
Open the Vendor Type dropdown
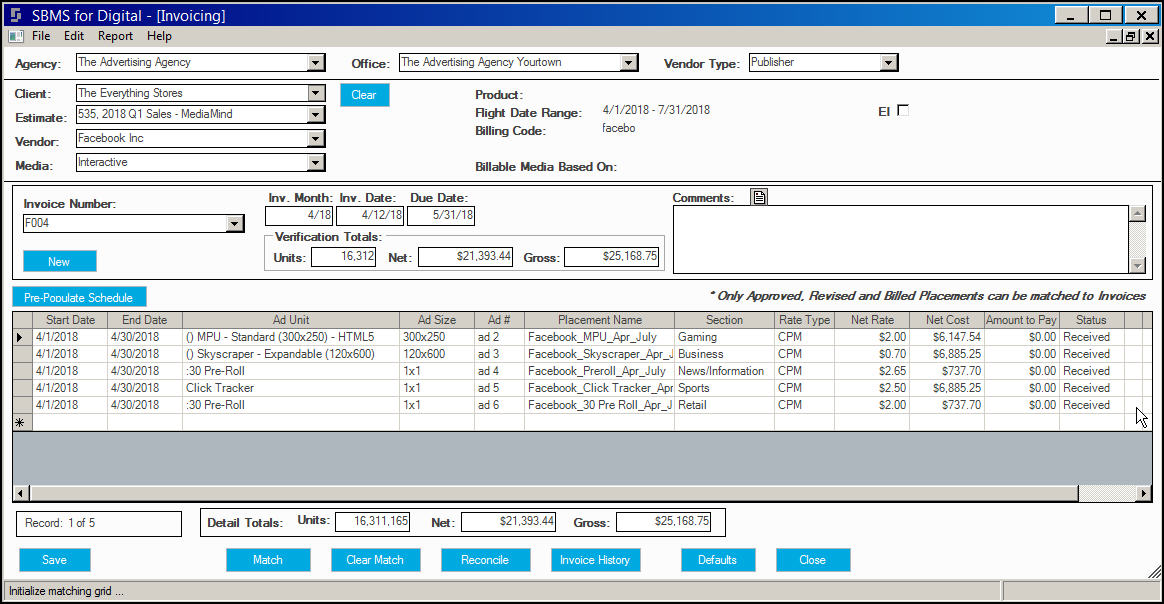click(x=889, y=63)
